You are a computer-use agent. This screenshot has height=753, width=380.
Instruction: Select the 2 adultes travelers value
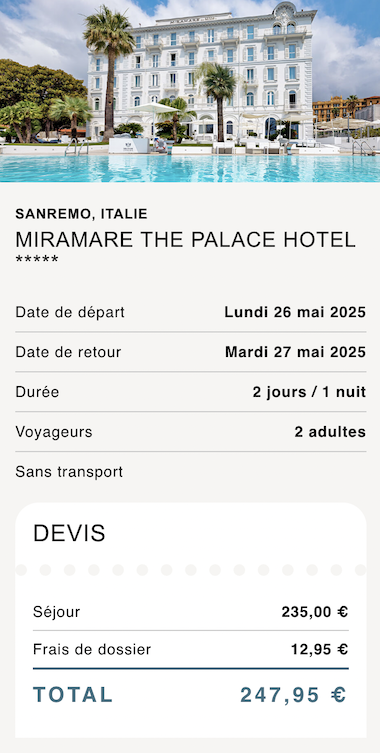tap(330, 432)
